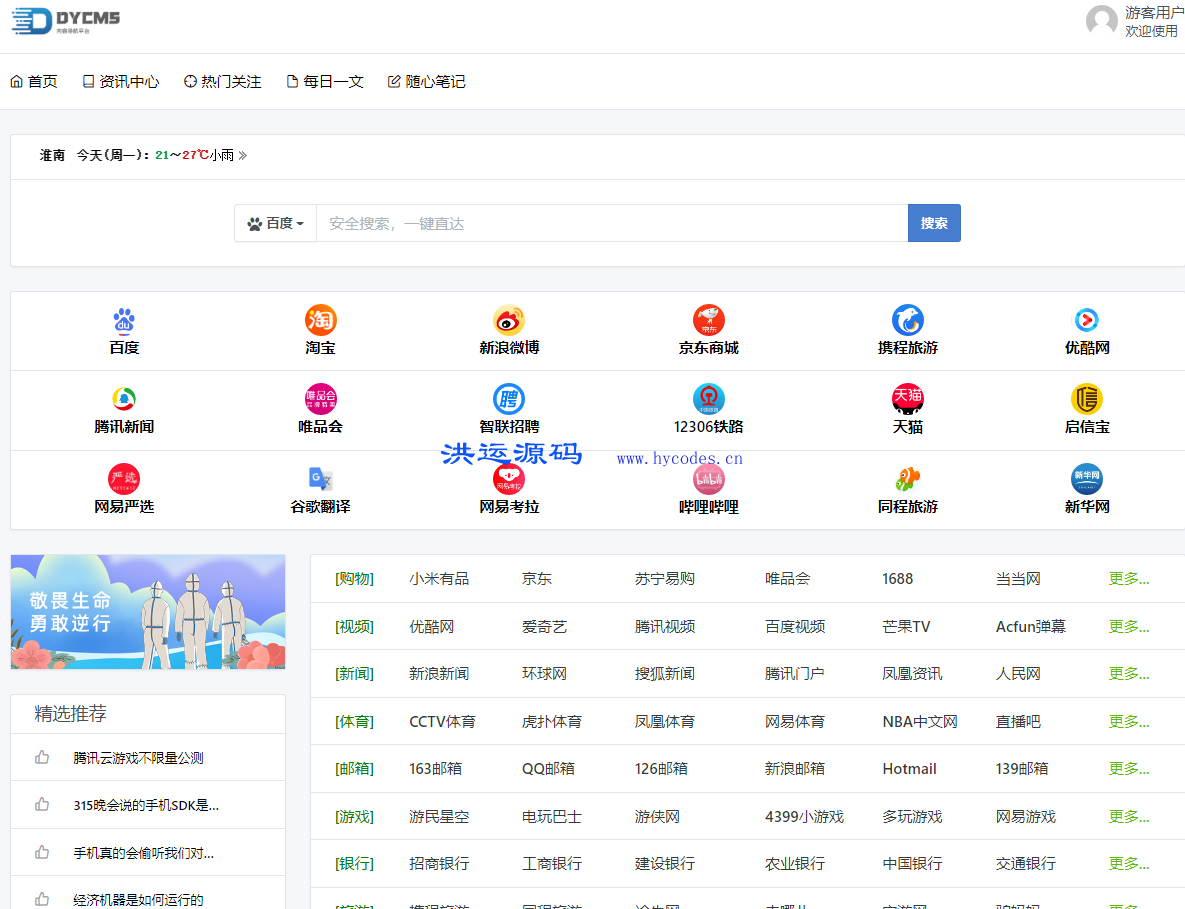The image size is (1185, 909).
Task: Open 小米有品 link
Action: point(439,579)
